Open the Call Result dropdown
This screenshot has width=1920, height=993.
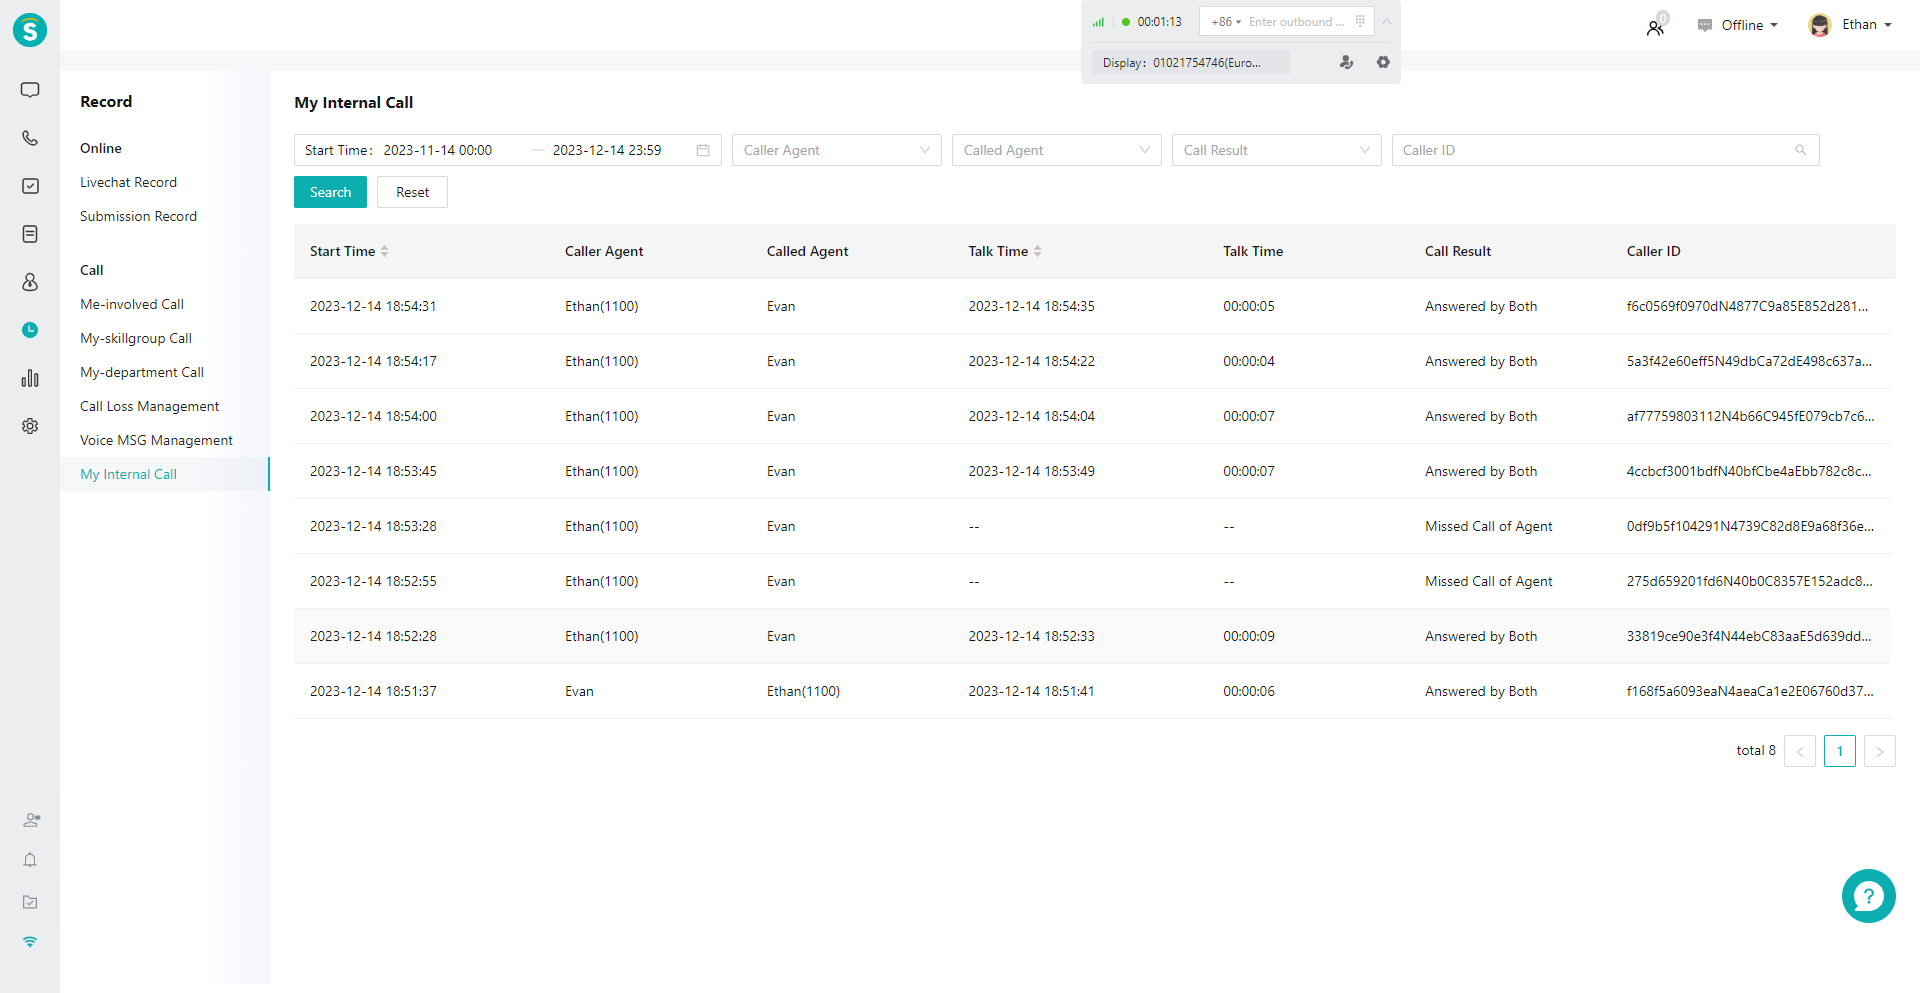click(x=1277, y=150)
